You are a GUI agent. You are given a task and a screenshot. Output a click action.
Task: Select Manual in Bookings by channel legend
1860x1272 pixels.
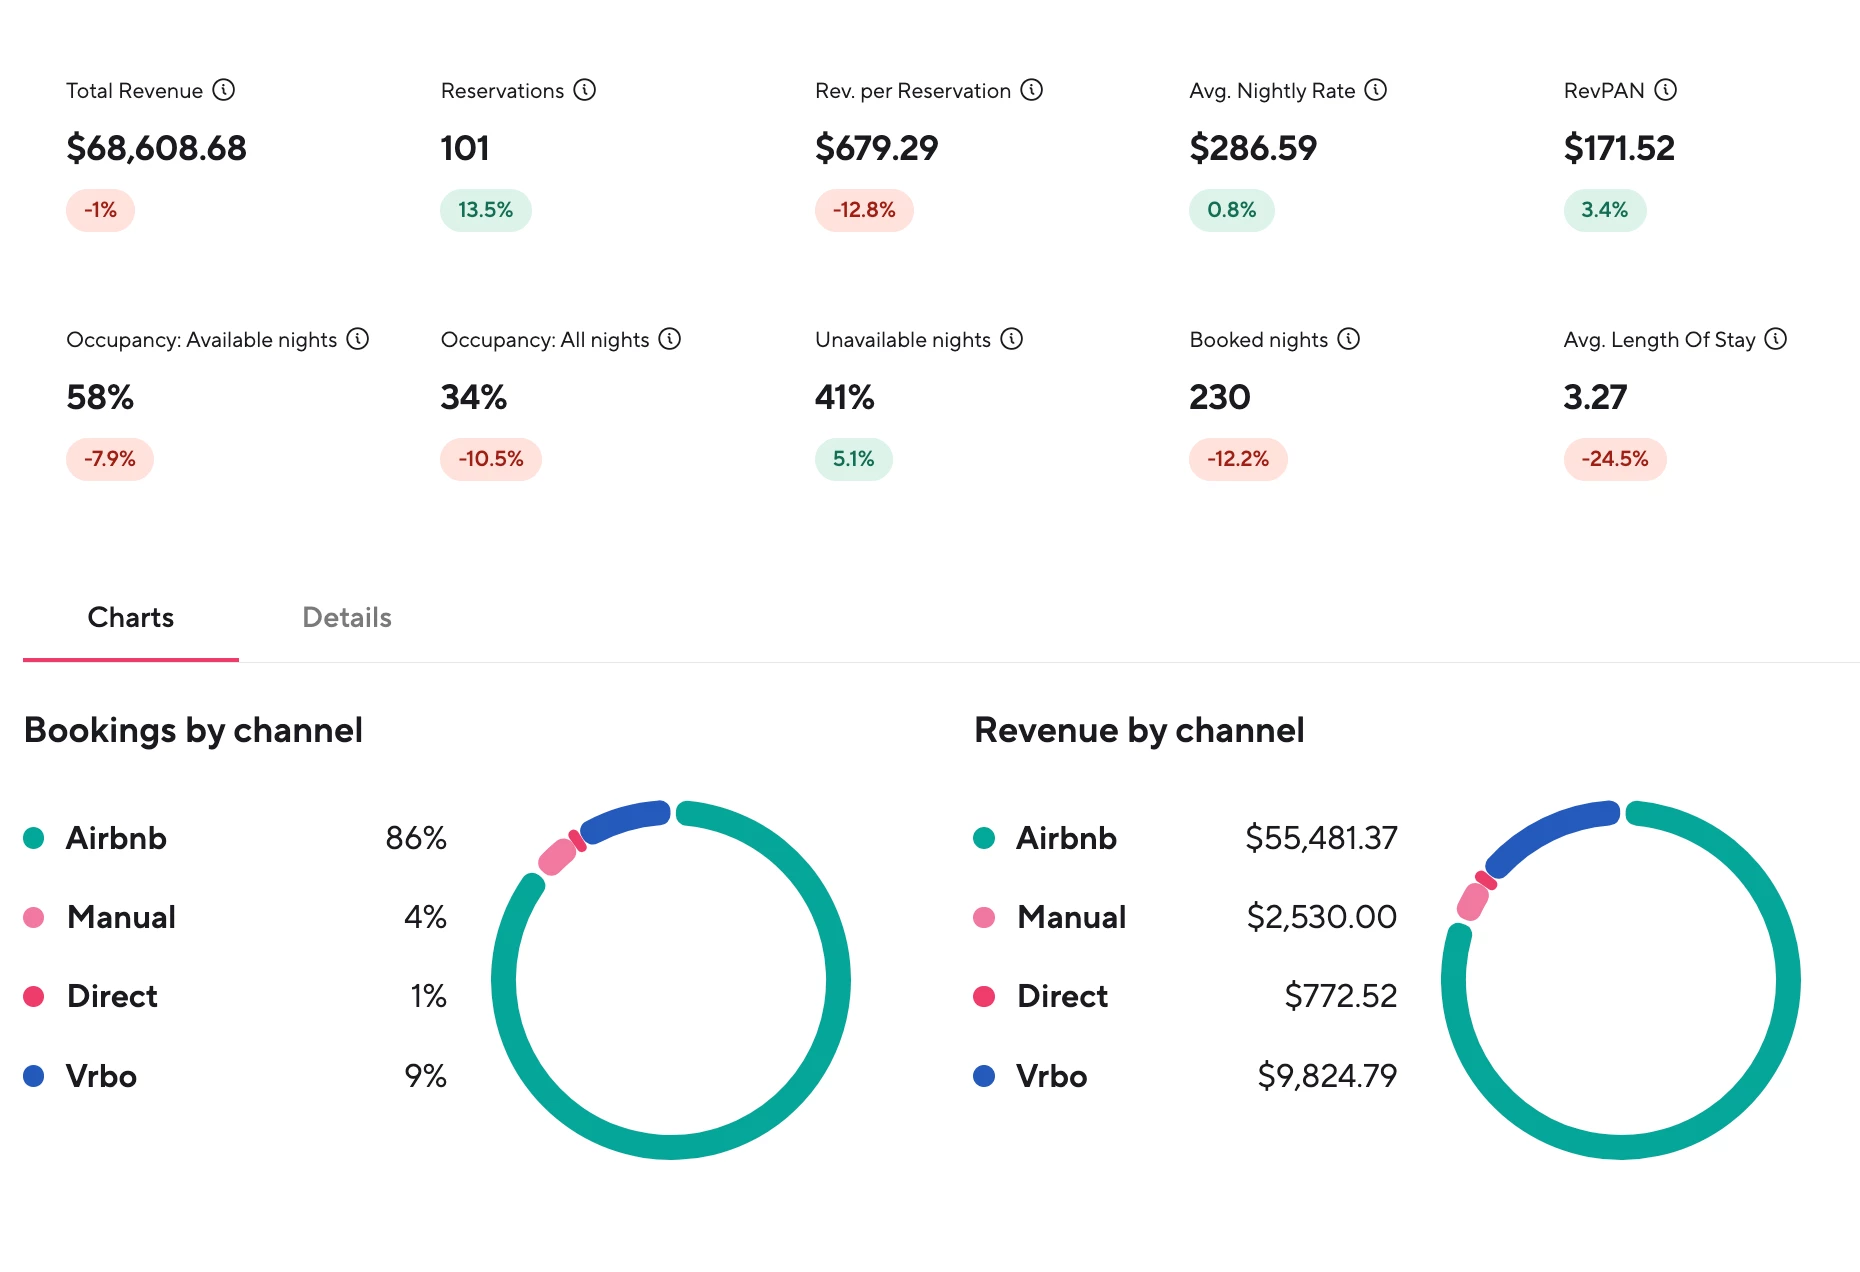click(121, 917)
